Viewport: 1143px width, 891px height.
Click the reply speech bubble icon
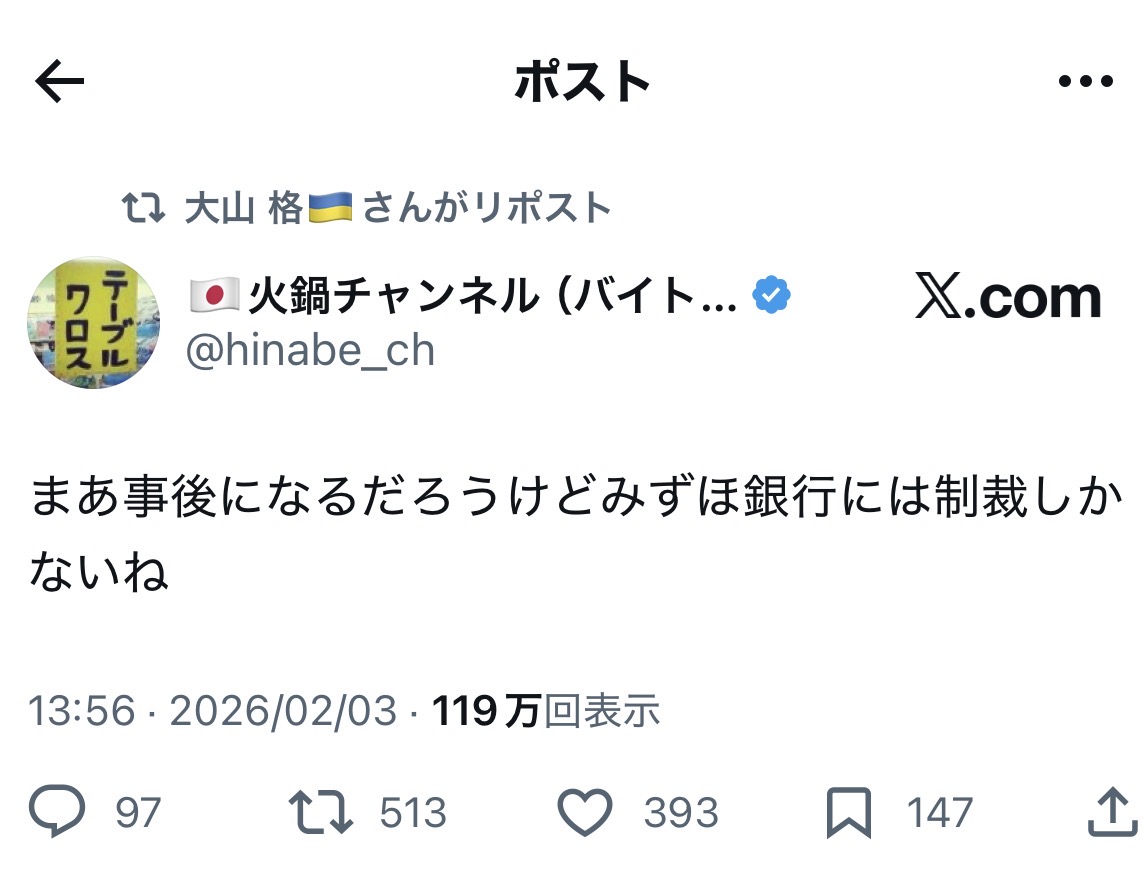(x=57, y=810)
